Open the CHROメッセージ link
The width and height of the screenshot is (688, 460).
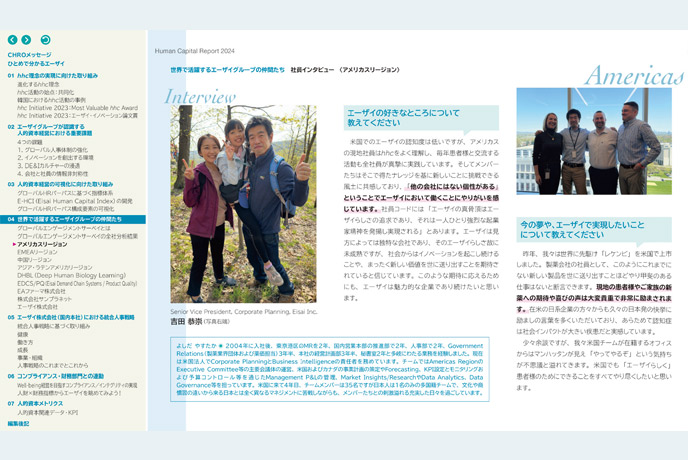point(29,55)
